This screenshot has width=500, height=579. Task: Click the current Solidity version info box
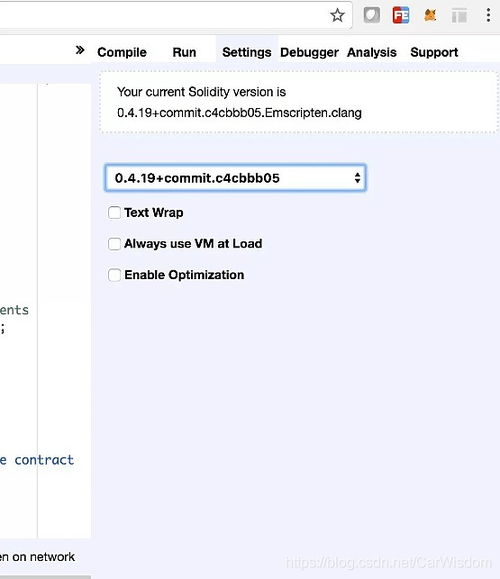[299, 102]
